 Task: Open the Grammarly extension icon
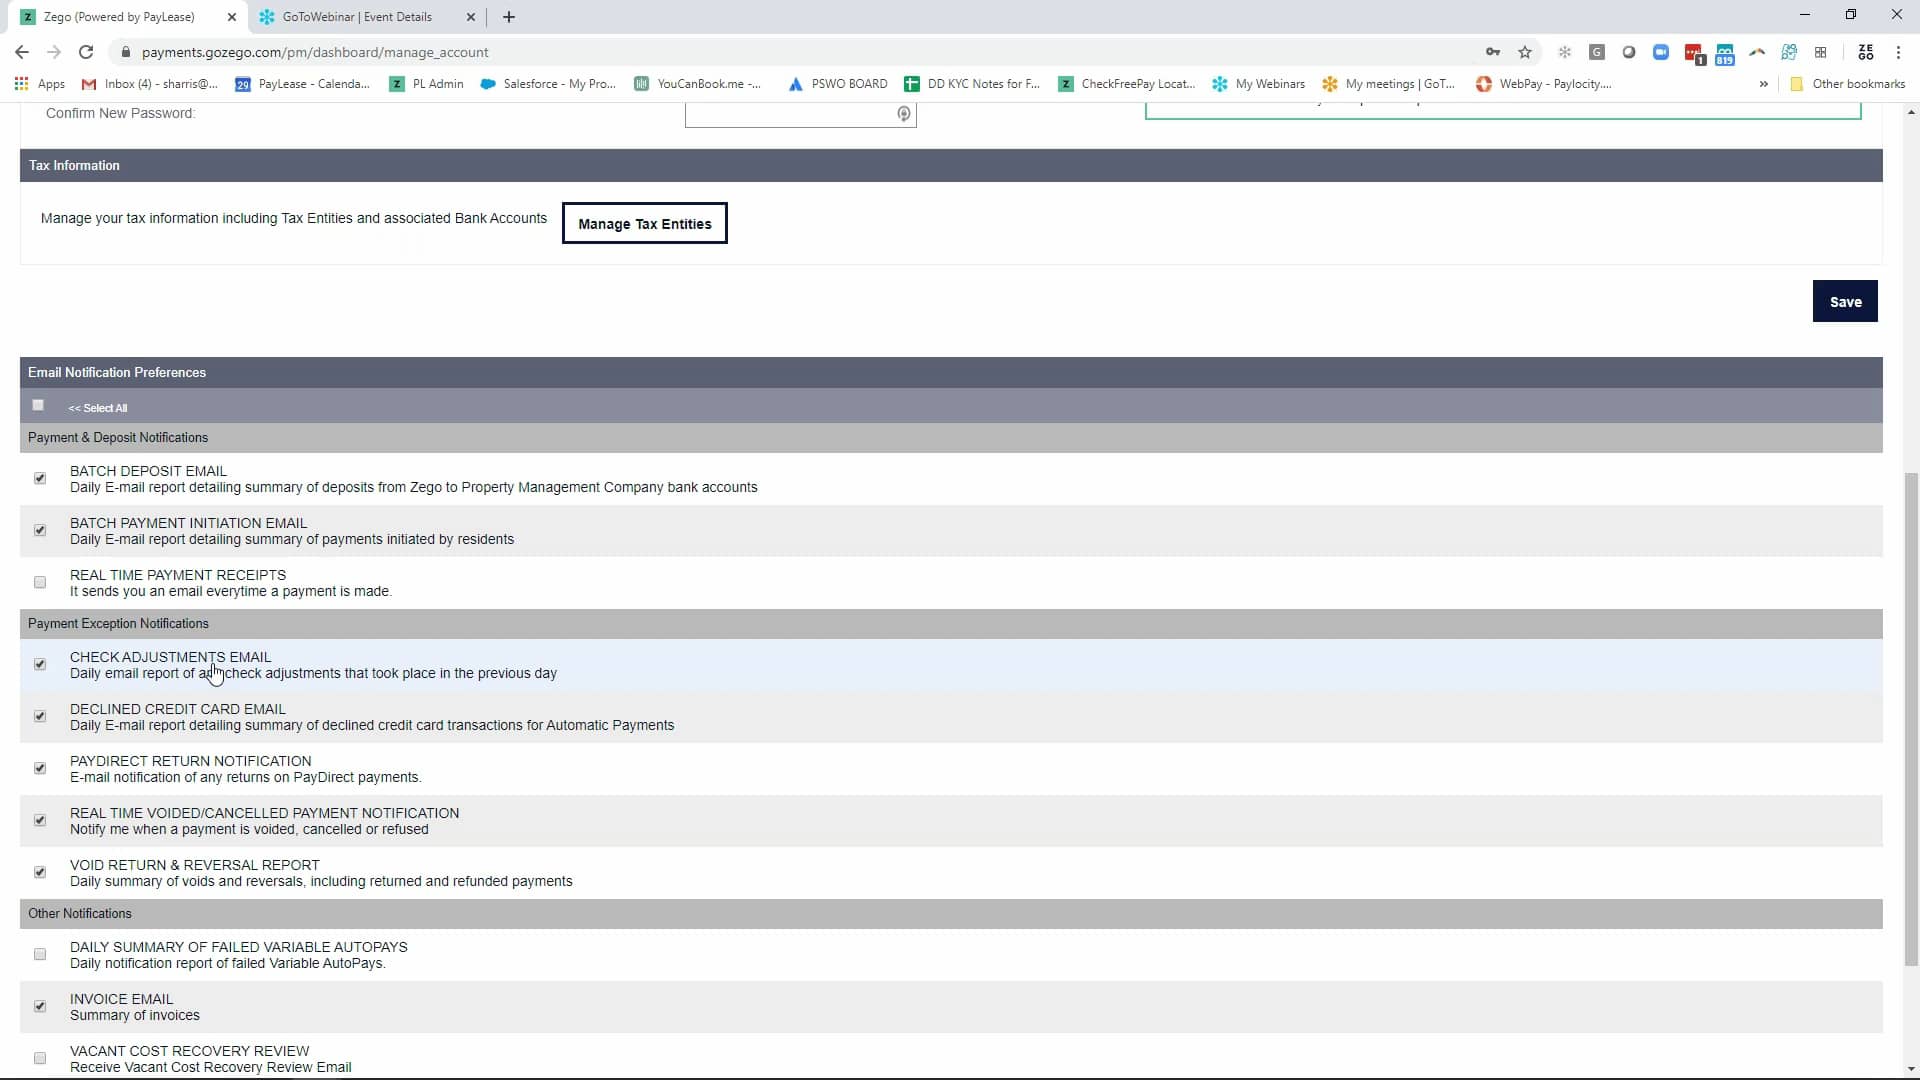click(1597, 52)
